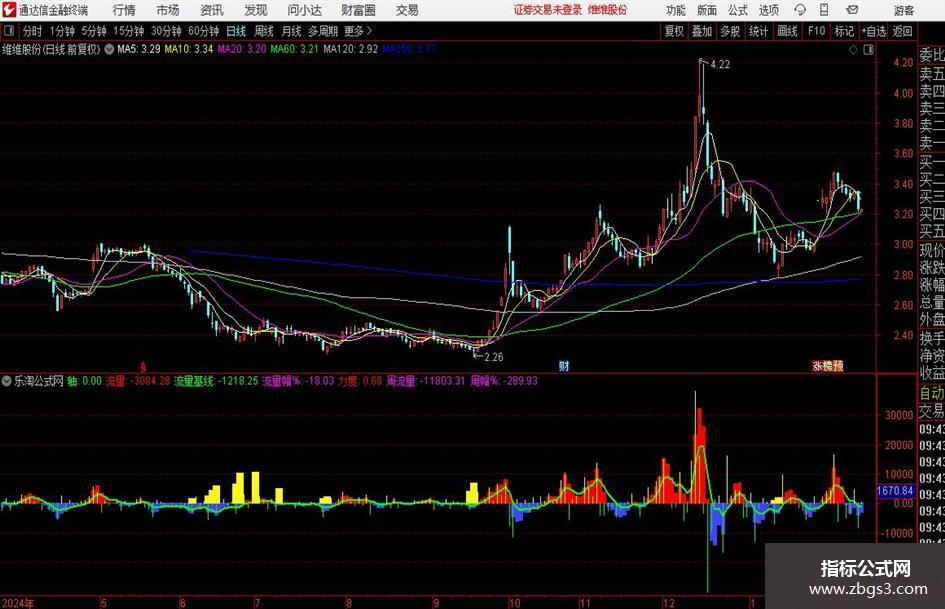Open the 版面 menu
This screenshot has height=609, width=945.
[707, 10]
